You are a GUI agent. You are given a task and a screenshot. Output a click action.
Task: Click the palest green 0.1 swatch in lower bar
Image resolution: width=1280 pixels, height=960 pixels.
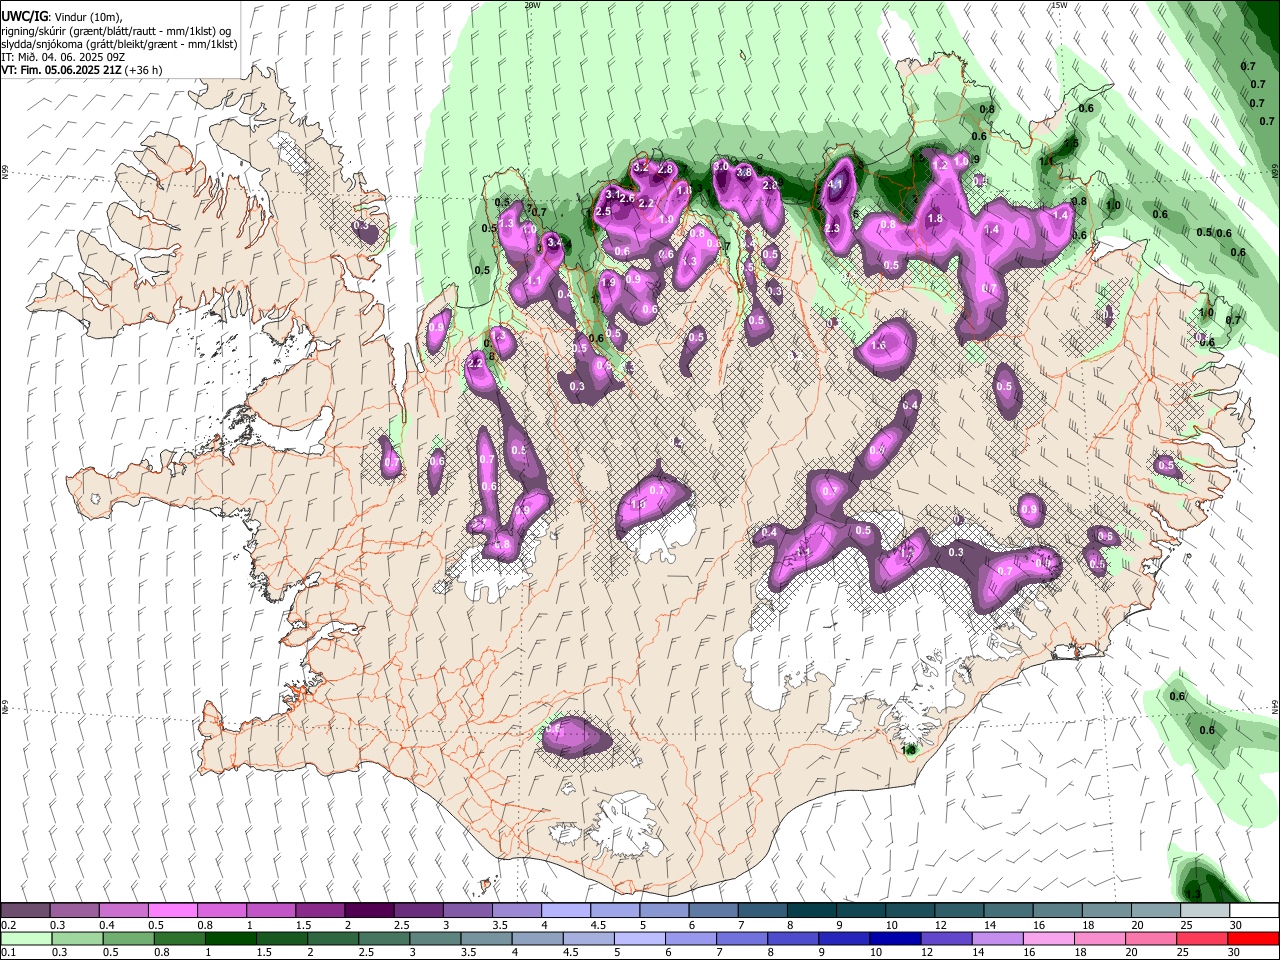[25, 938]
